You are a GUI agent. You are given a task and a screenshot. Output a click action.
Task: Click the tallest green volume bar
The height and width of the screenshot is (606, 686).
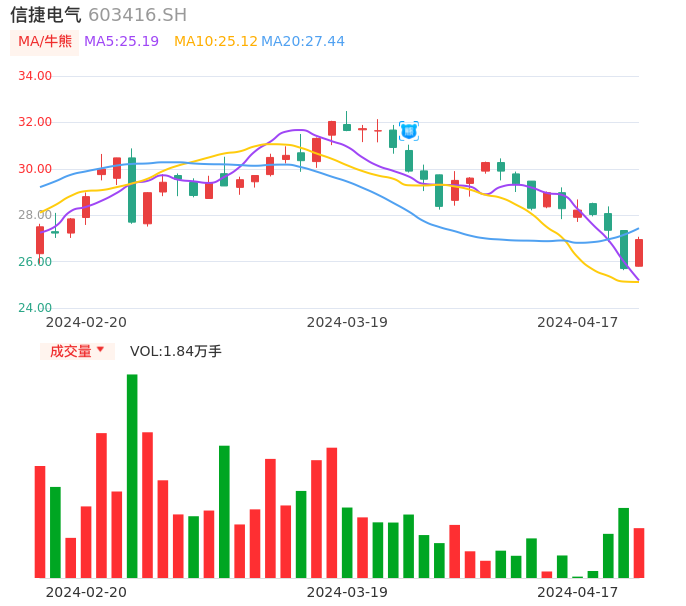132,475
